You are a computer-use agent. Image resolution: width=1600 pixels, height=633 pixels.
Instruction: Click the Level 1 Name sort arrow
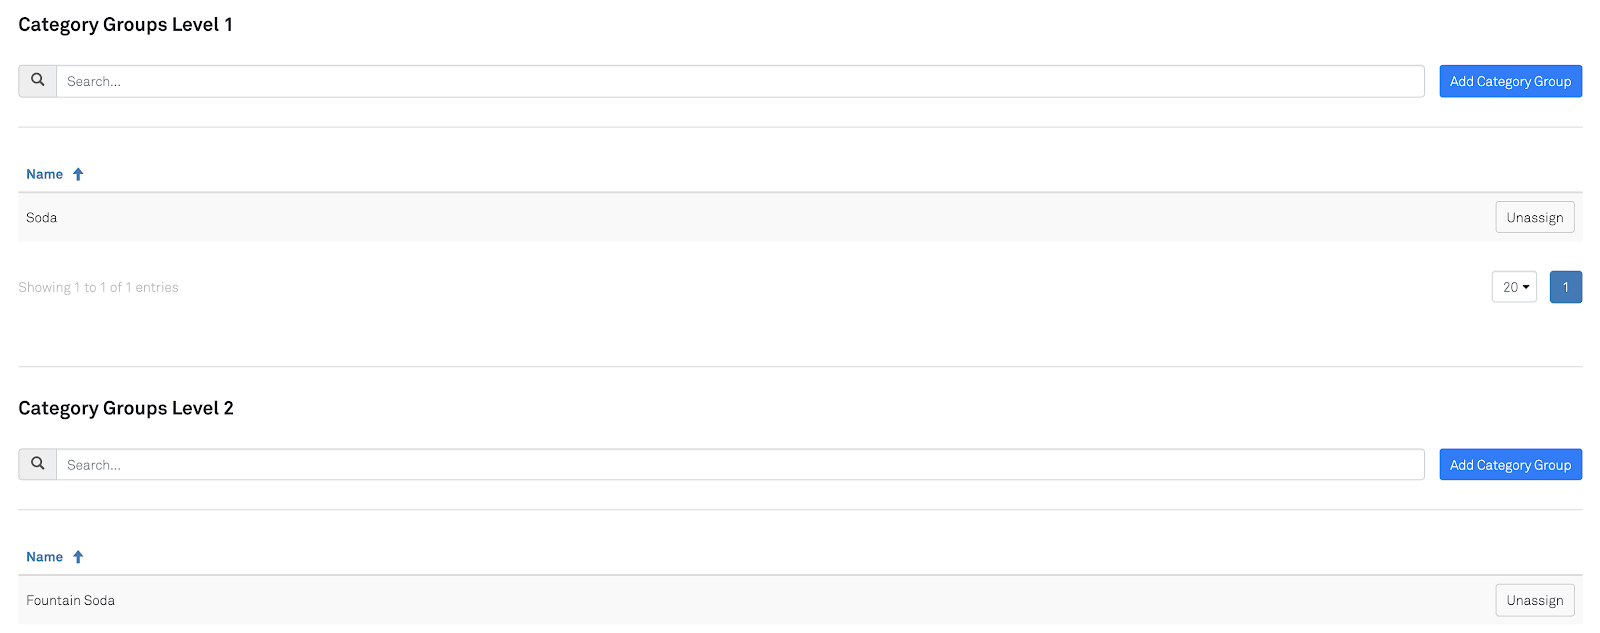pos(78,174)
